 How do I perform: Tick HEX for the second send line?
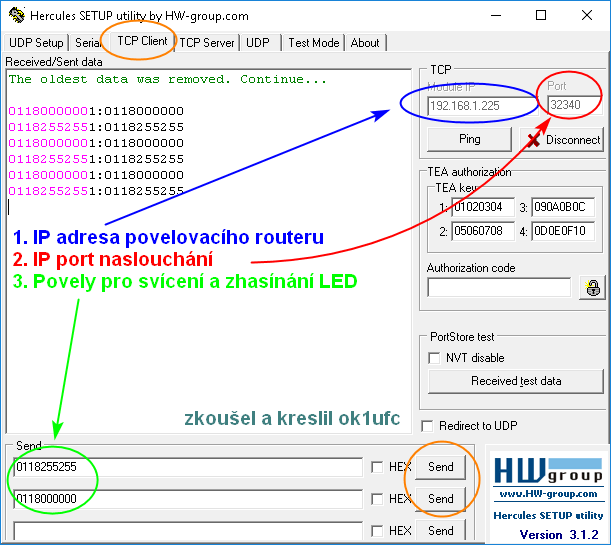(x=376, y=499)
